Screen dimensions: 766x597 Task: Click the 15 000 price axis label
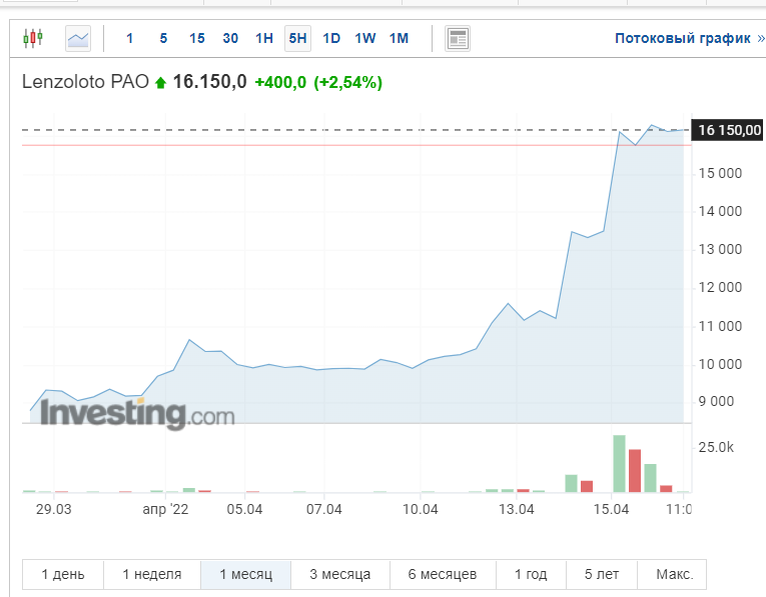720,173
